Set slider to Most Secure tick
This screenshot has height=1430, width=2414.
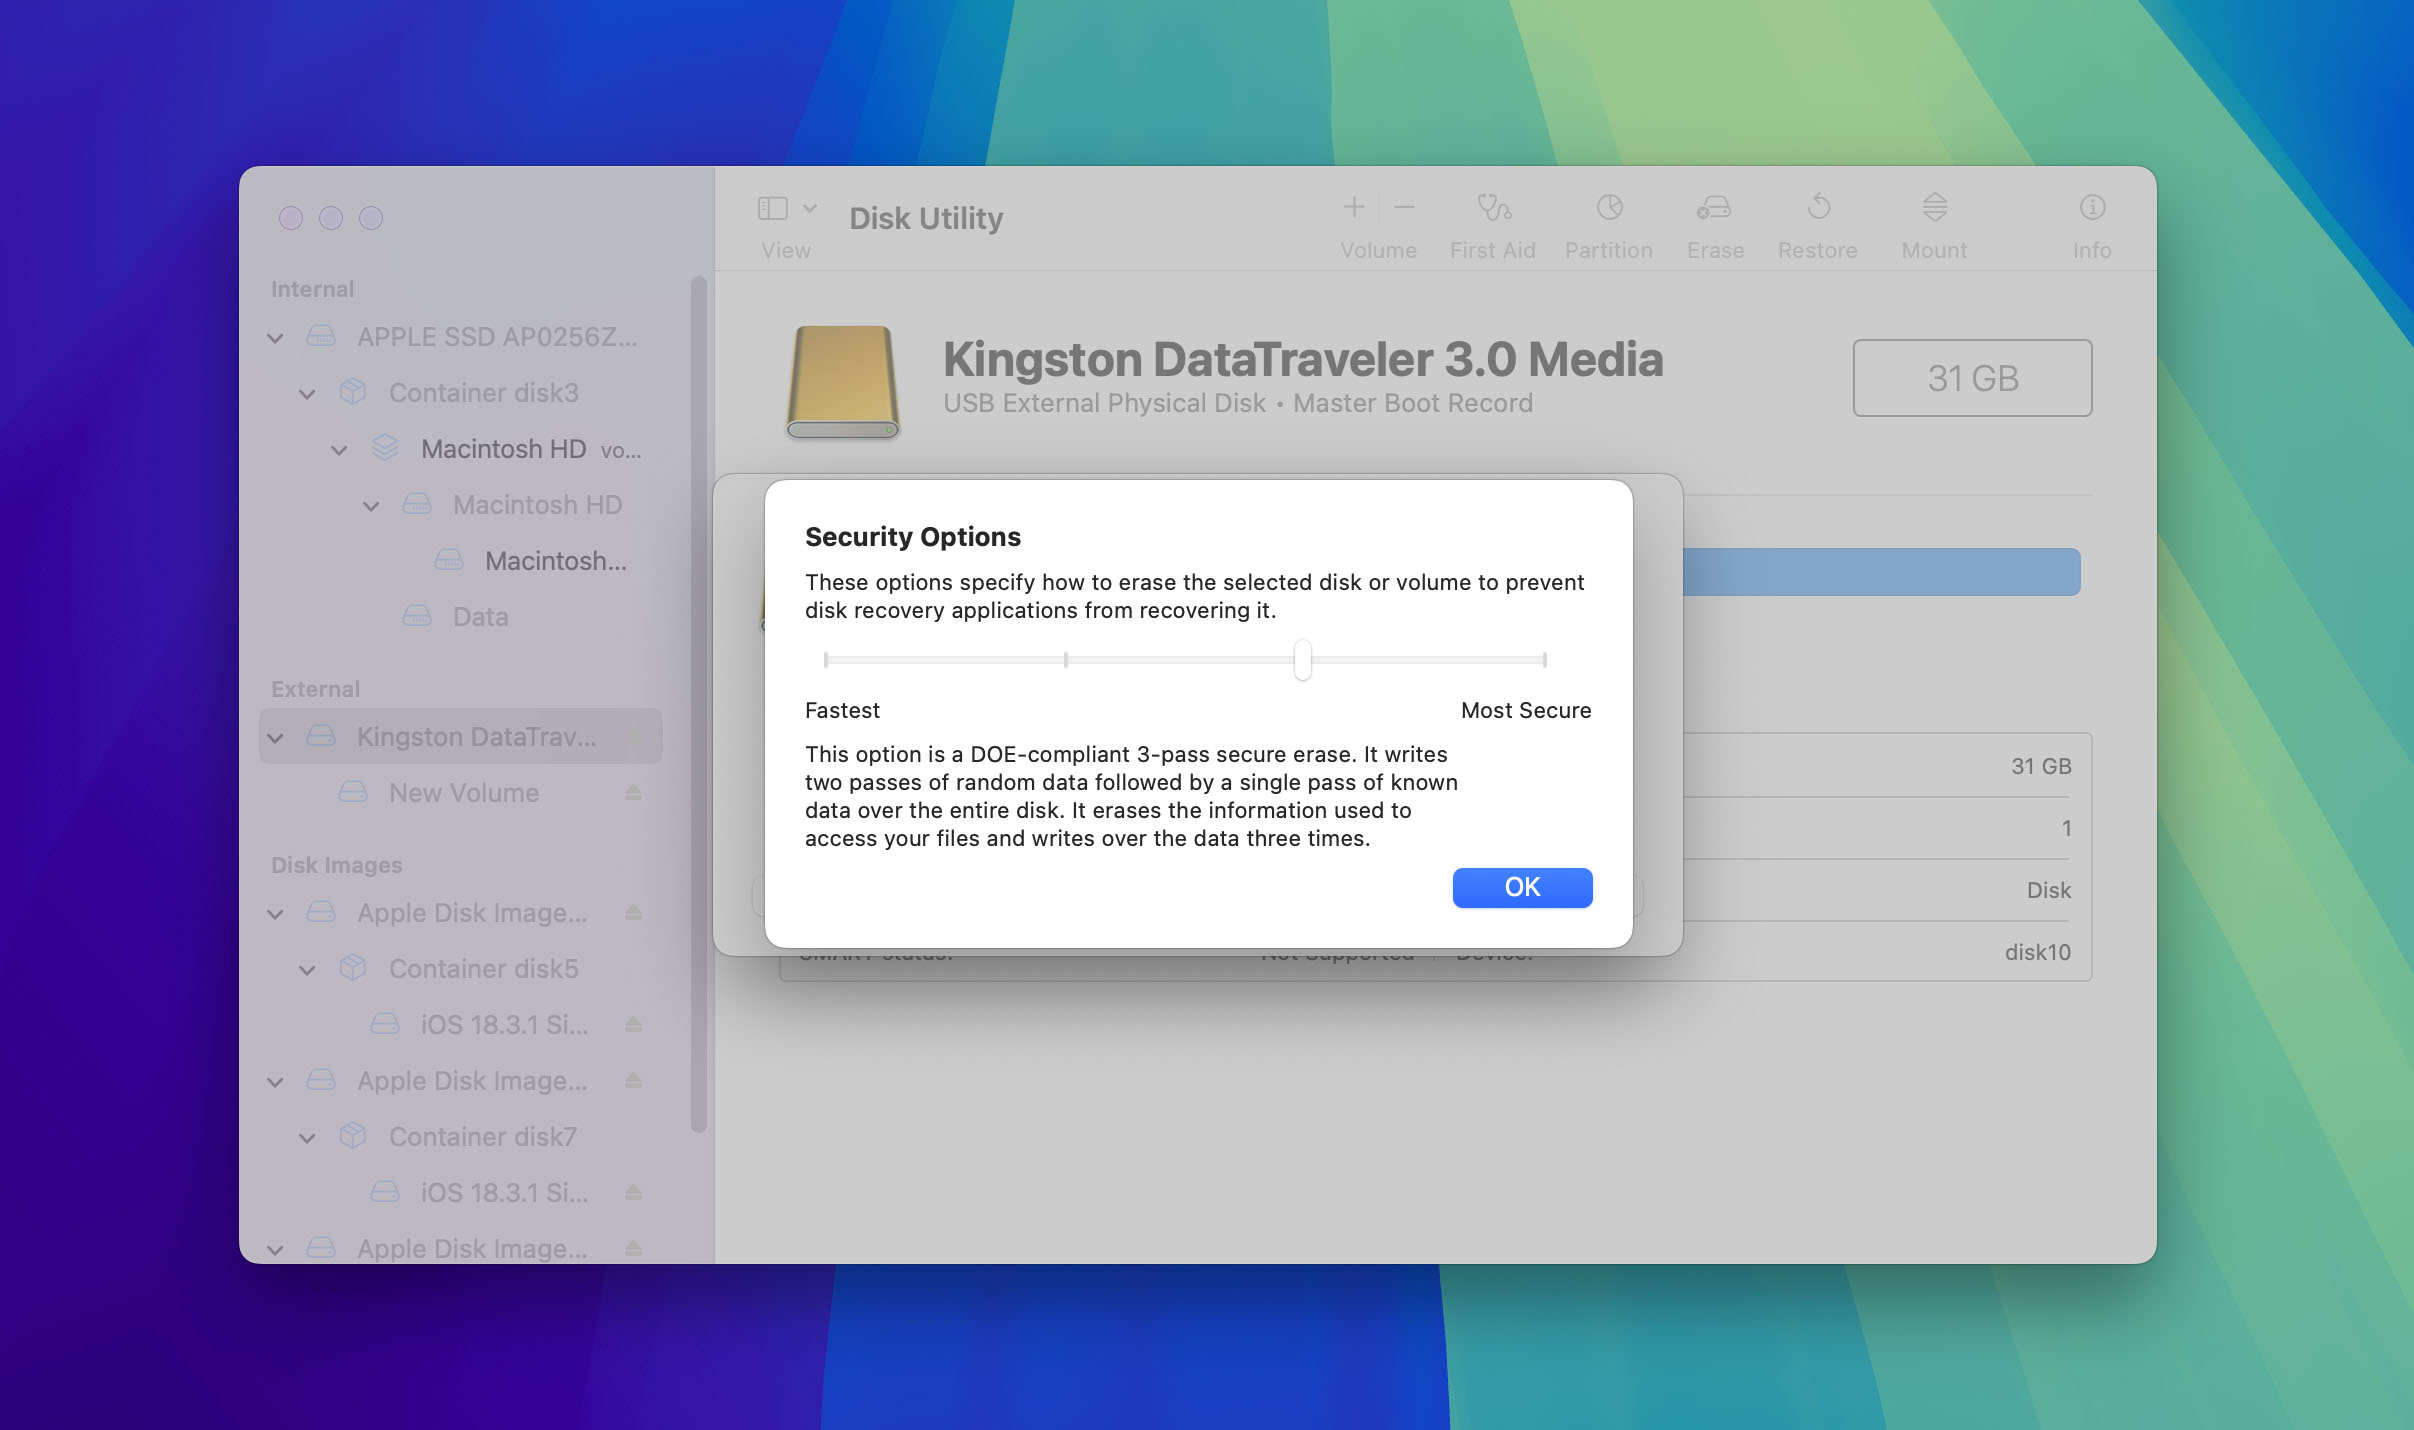[x=1545, y=660]
